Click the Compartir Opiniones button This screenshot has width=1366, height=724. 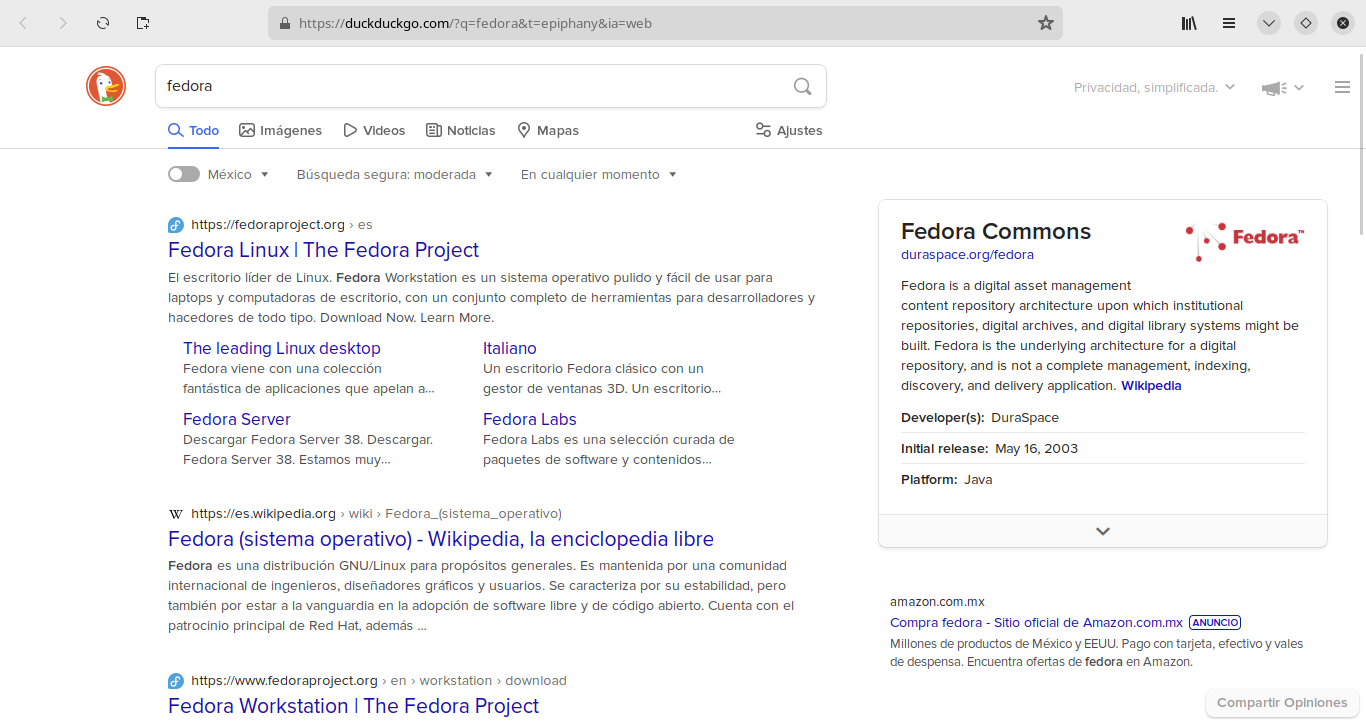click(x=1283, y=703)
